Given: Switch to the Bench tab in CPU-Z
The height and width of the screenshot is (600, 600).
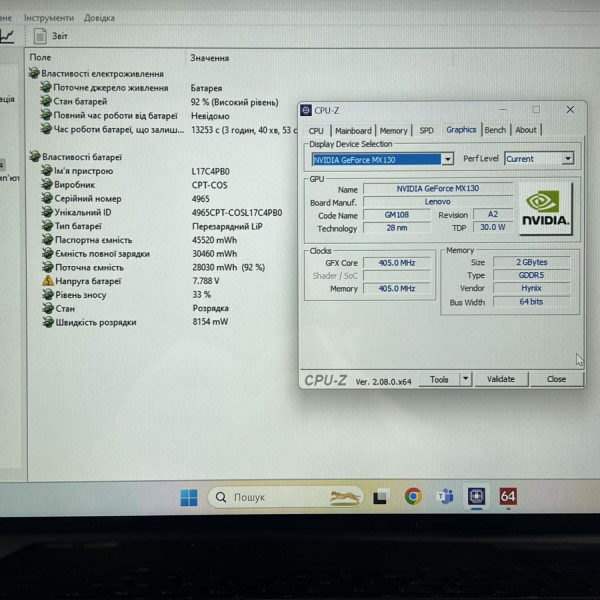Looking at the screenshot, I should [495, 130].
